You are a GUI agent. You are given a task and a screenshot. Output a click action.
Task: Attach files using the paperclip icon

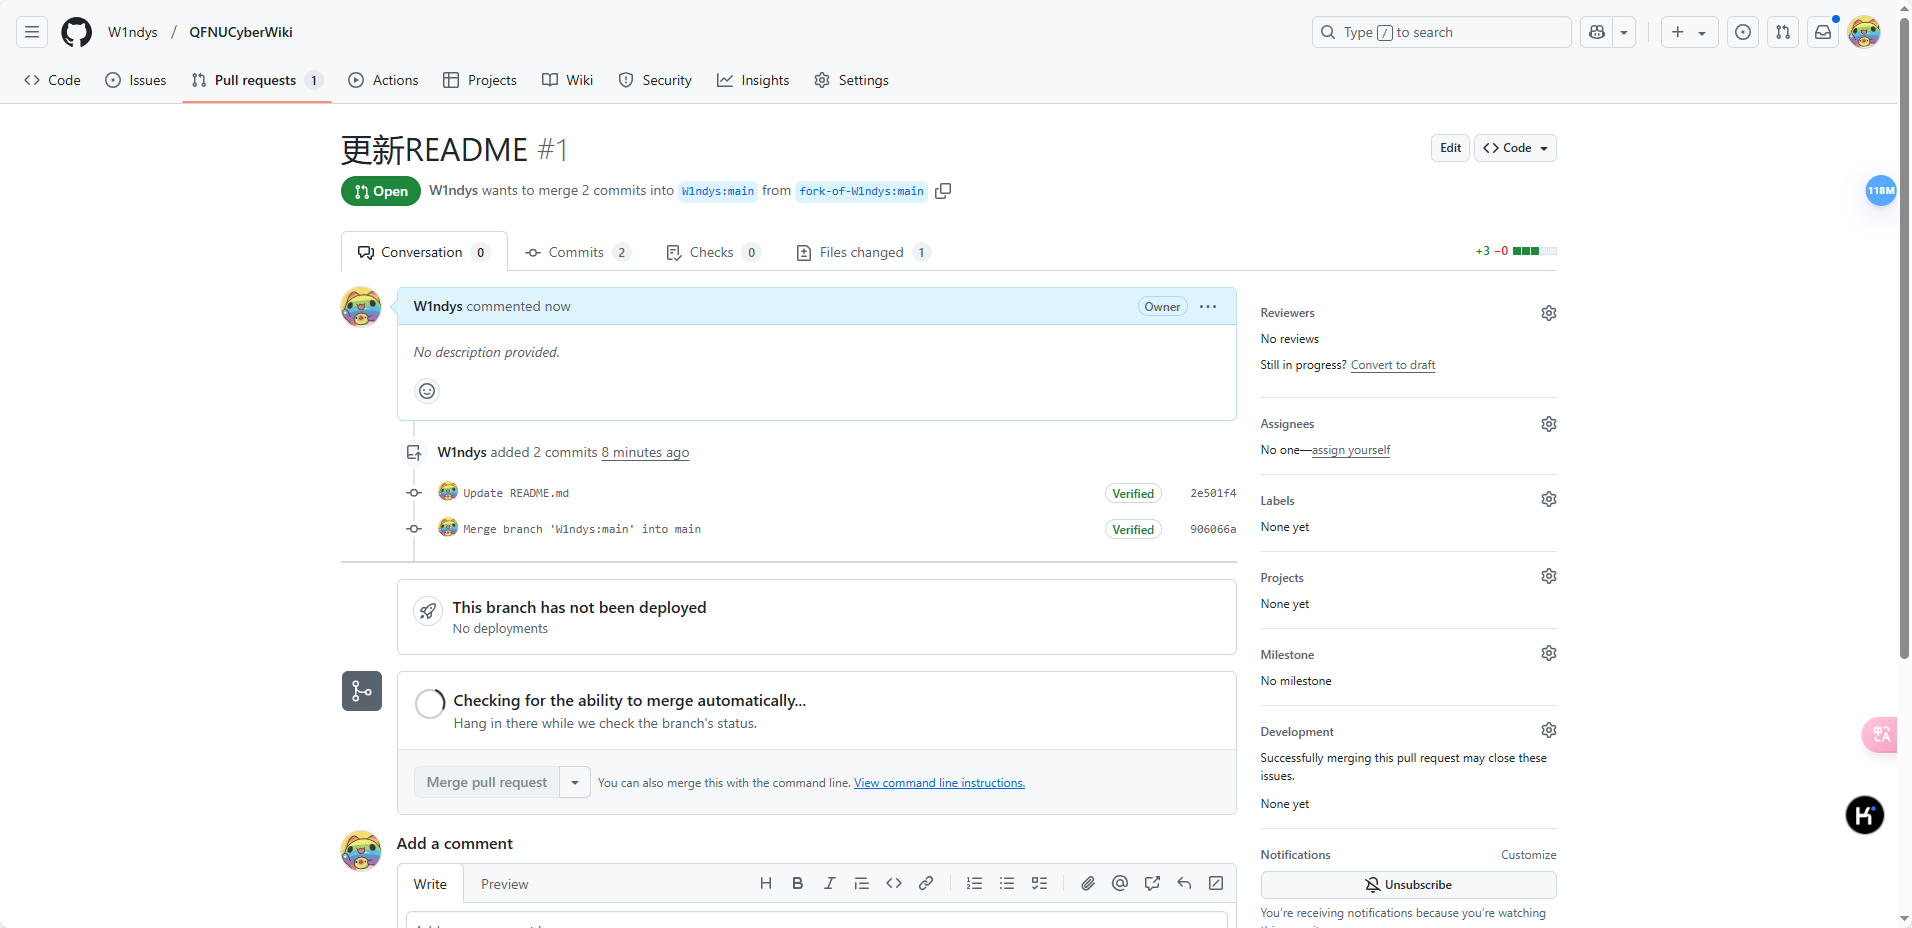(1088, 883)
